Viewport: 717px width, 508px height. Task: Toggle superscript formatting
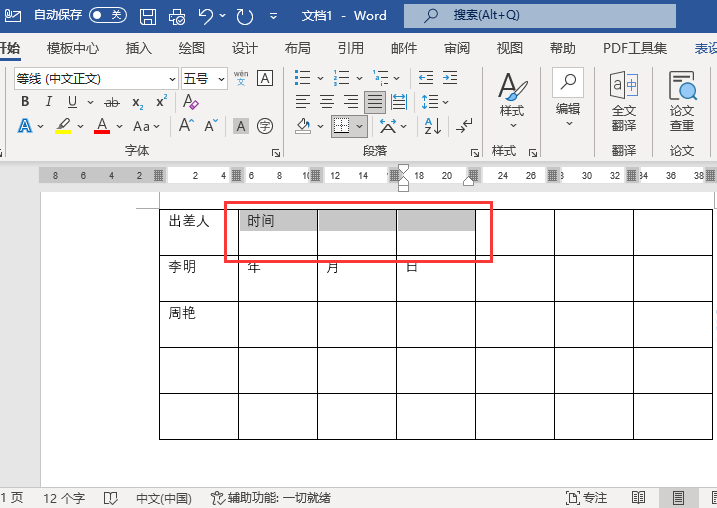(161, 102)
